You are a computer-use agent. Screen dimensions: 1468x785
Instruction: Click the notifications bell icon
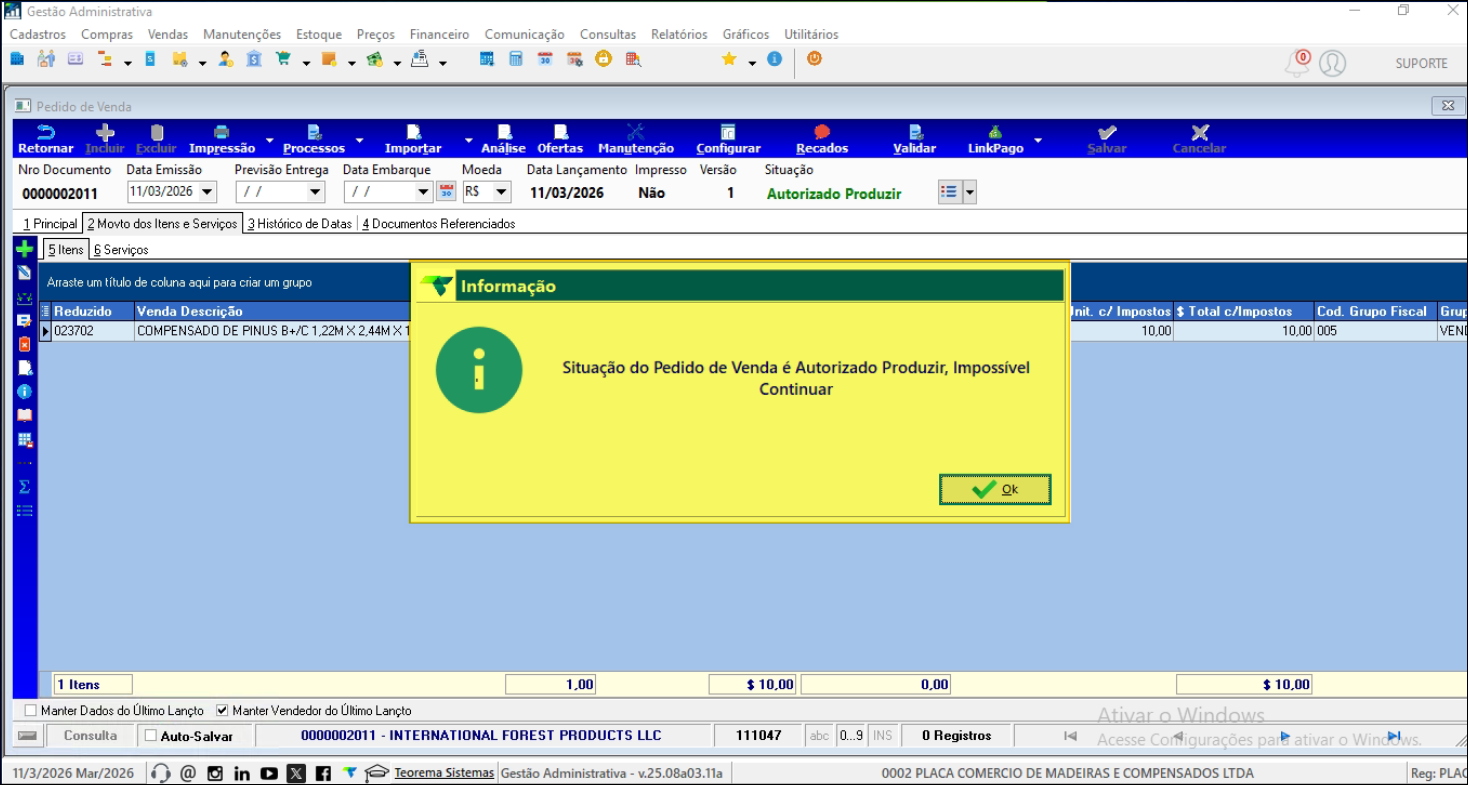[1297, 64]
